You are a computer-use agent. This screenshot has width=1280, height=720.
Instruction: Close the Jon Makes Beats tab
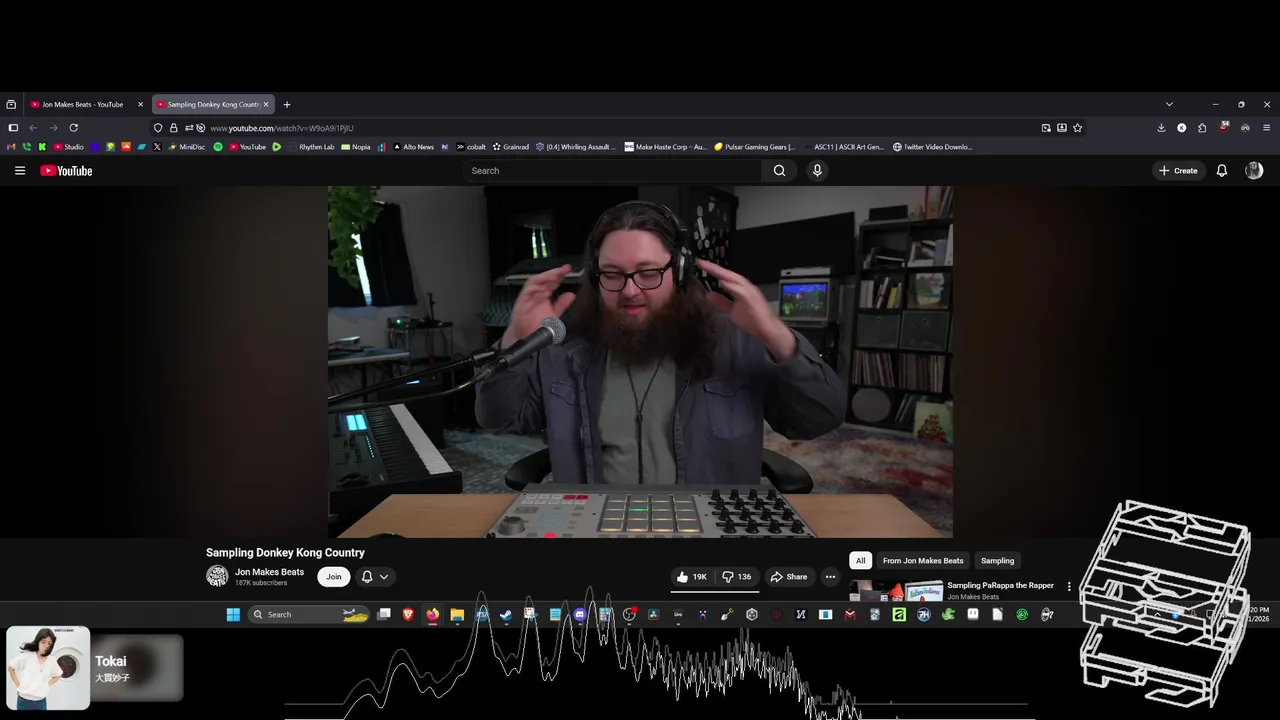pyautogui.click(x=140, y=104)
